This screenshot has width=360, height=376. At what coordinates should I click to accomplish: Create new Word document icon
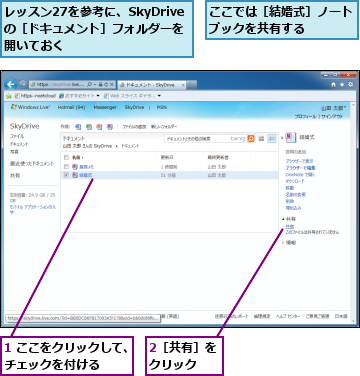[x=78, y=127]
